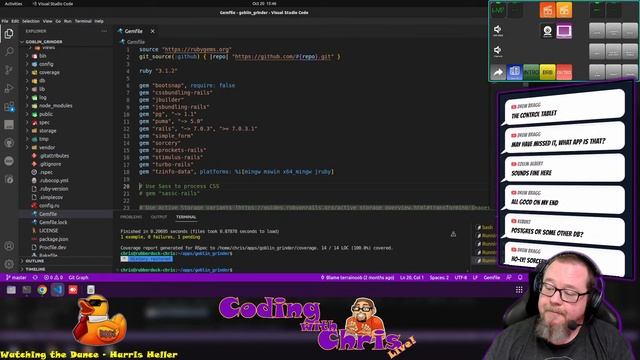Expand the vendor folder

tap(47, 147)
